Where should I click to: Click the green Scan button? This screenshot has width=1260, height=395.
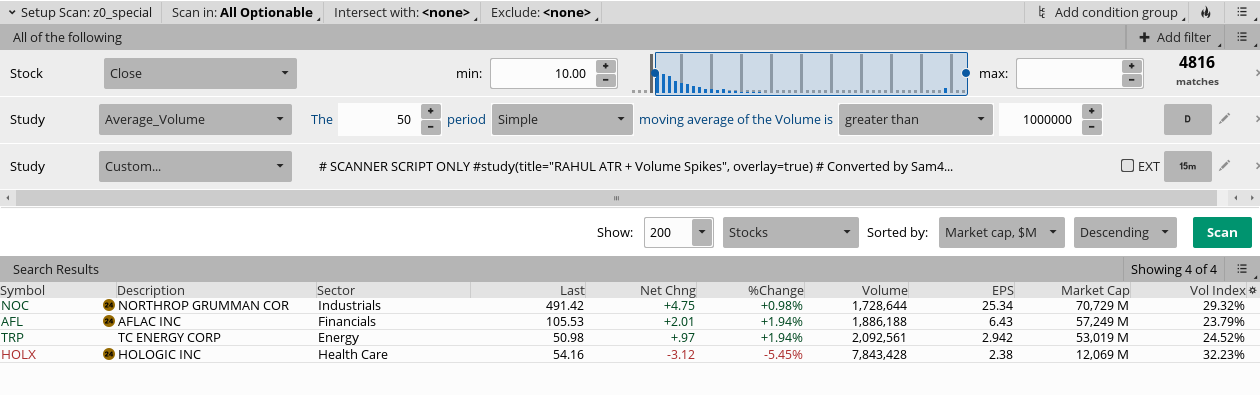click(1222, 232)
